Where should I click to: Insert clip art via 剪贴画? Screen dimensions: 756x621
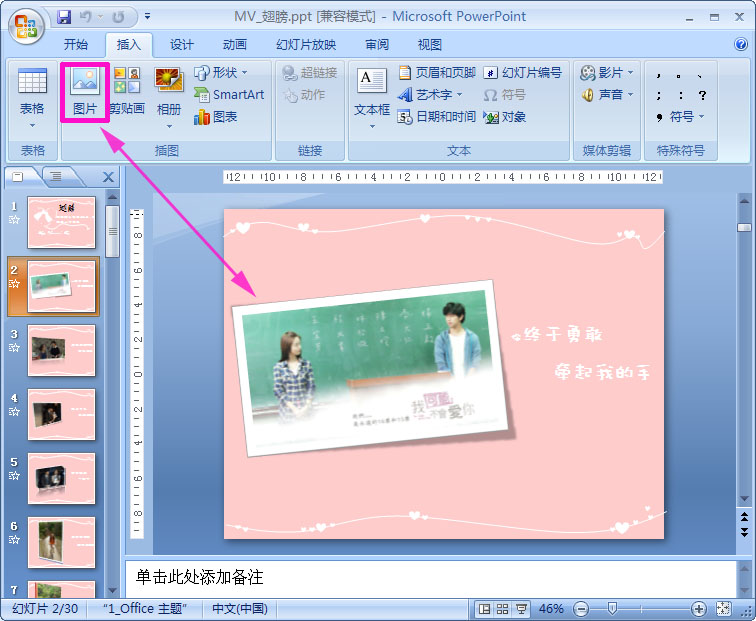127,91
